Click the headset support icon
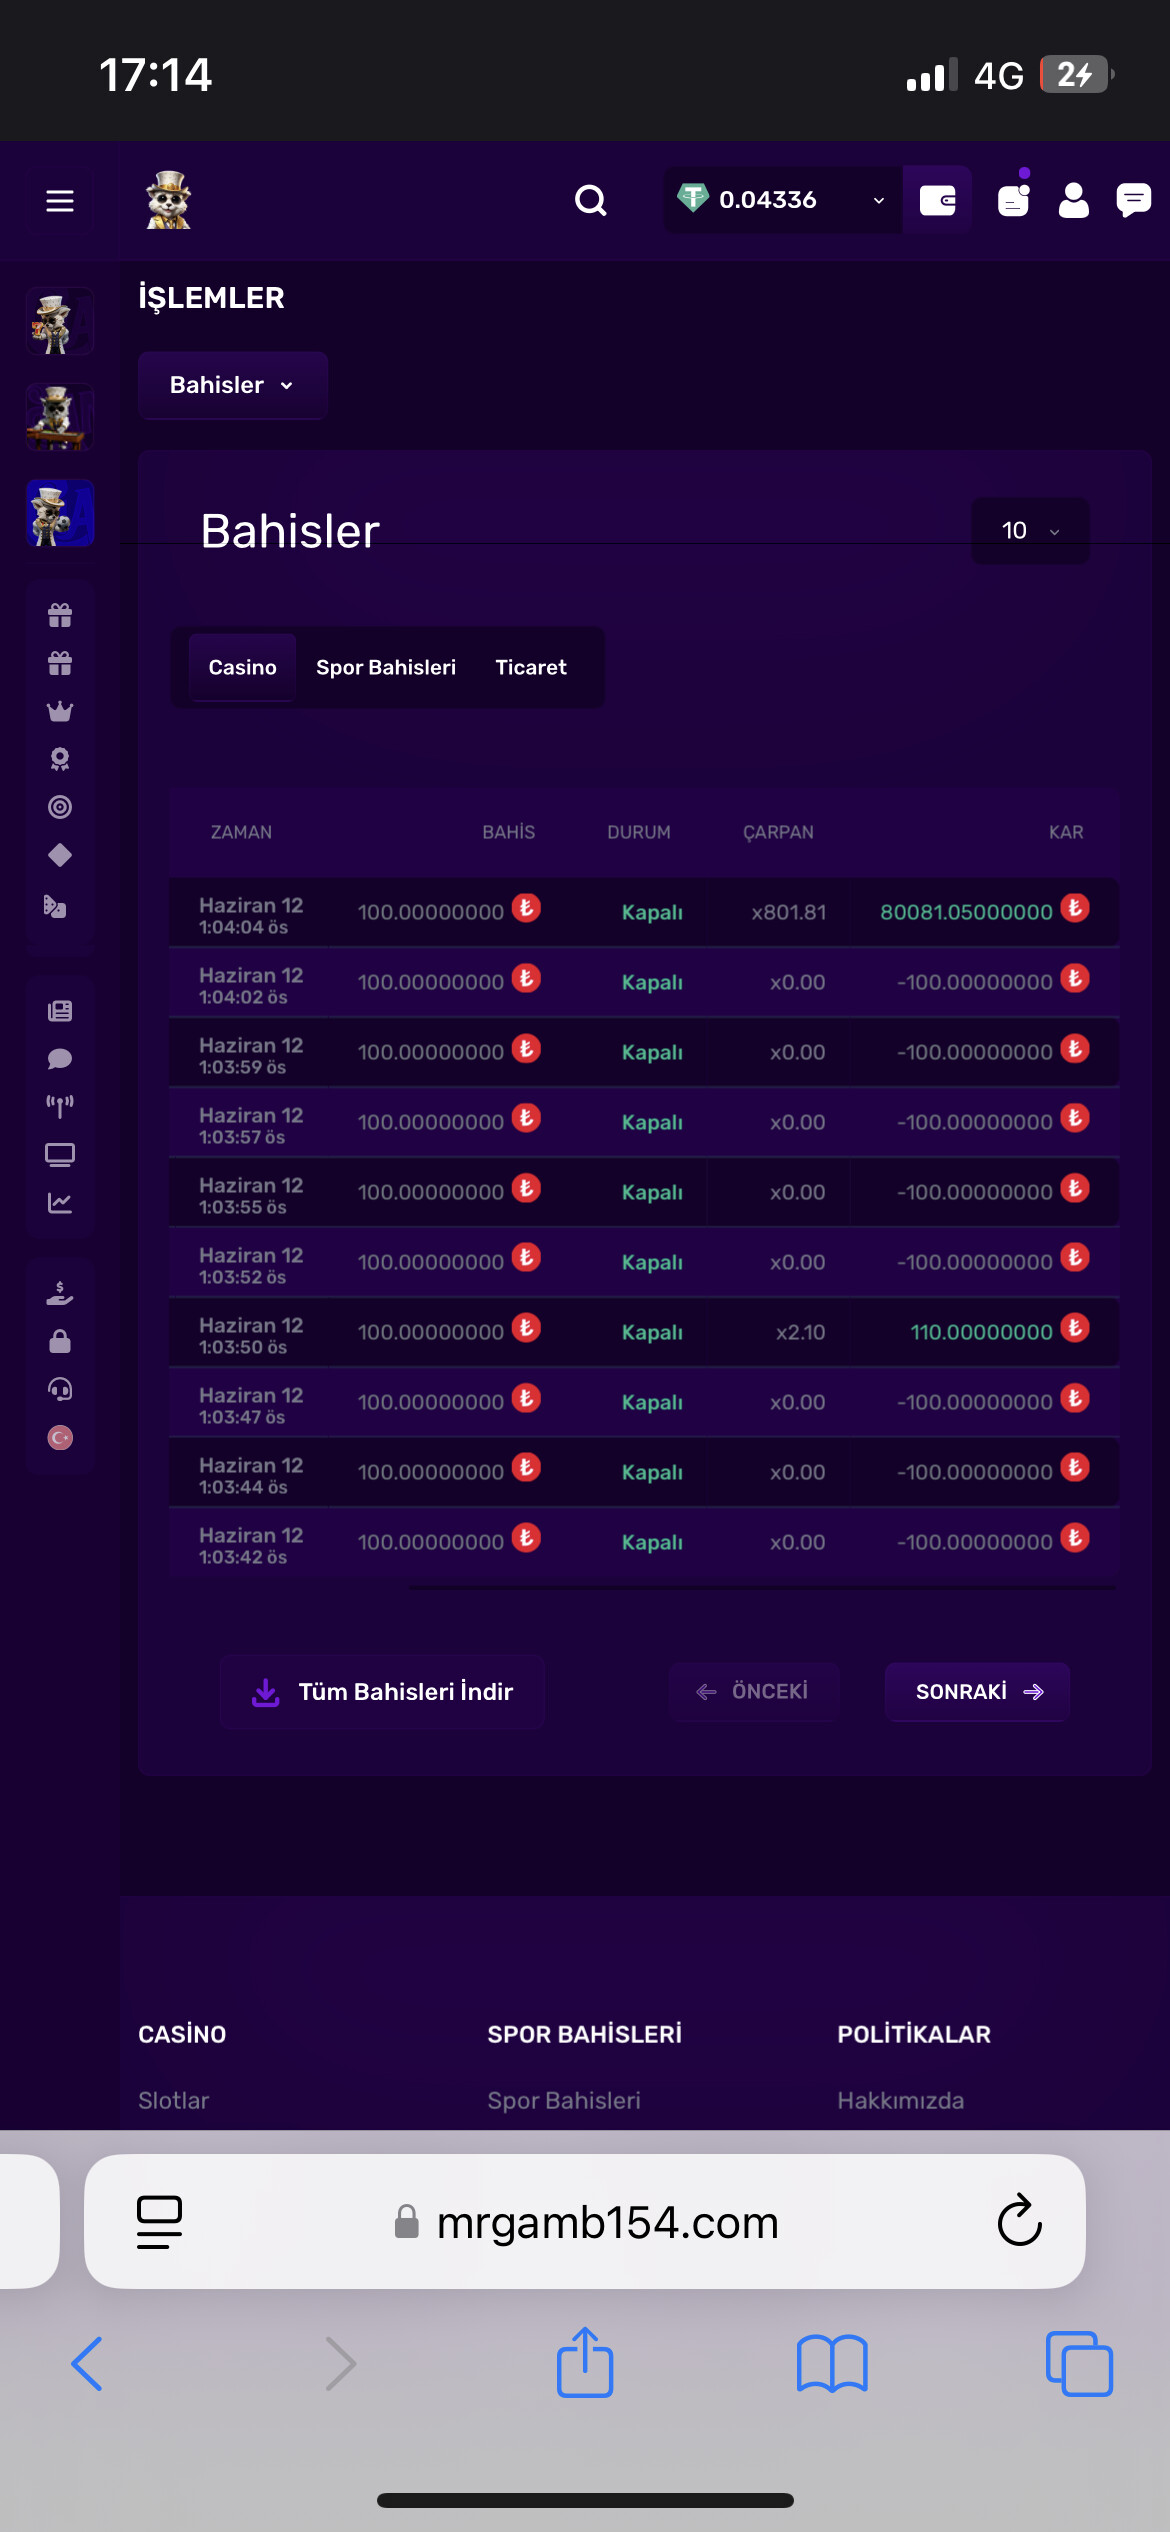Image resolution: width=1170 pixels, height=2532 pixels. (60, 1389)
